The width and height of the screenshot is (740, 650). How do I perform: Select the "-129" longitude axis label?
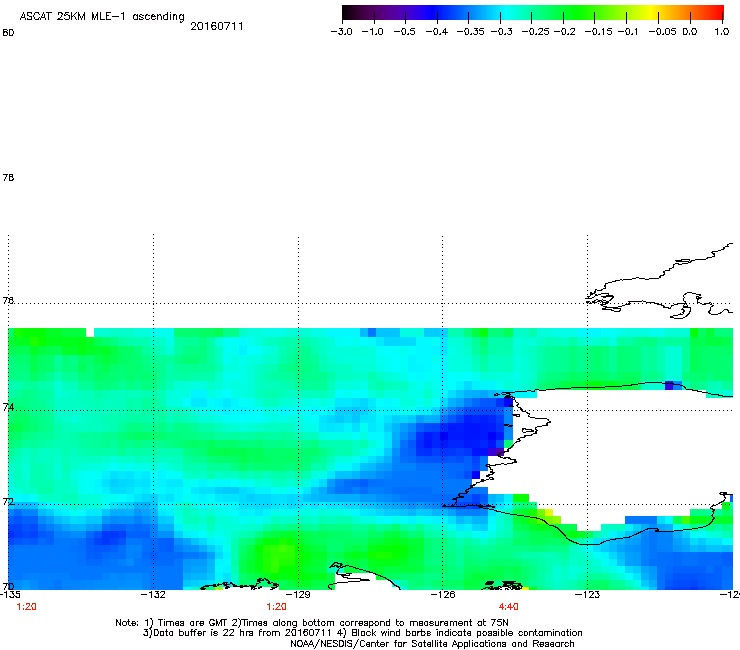tap(298, 595)
